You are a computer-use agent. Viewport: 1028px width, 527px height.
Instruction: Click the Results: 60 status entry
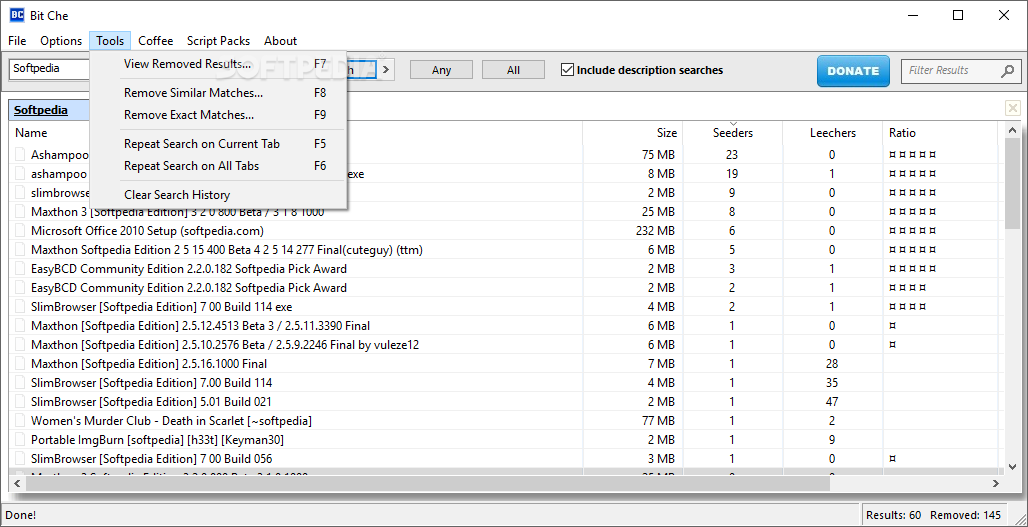click(894, 515)
